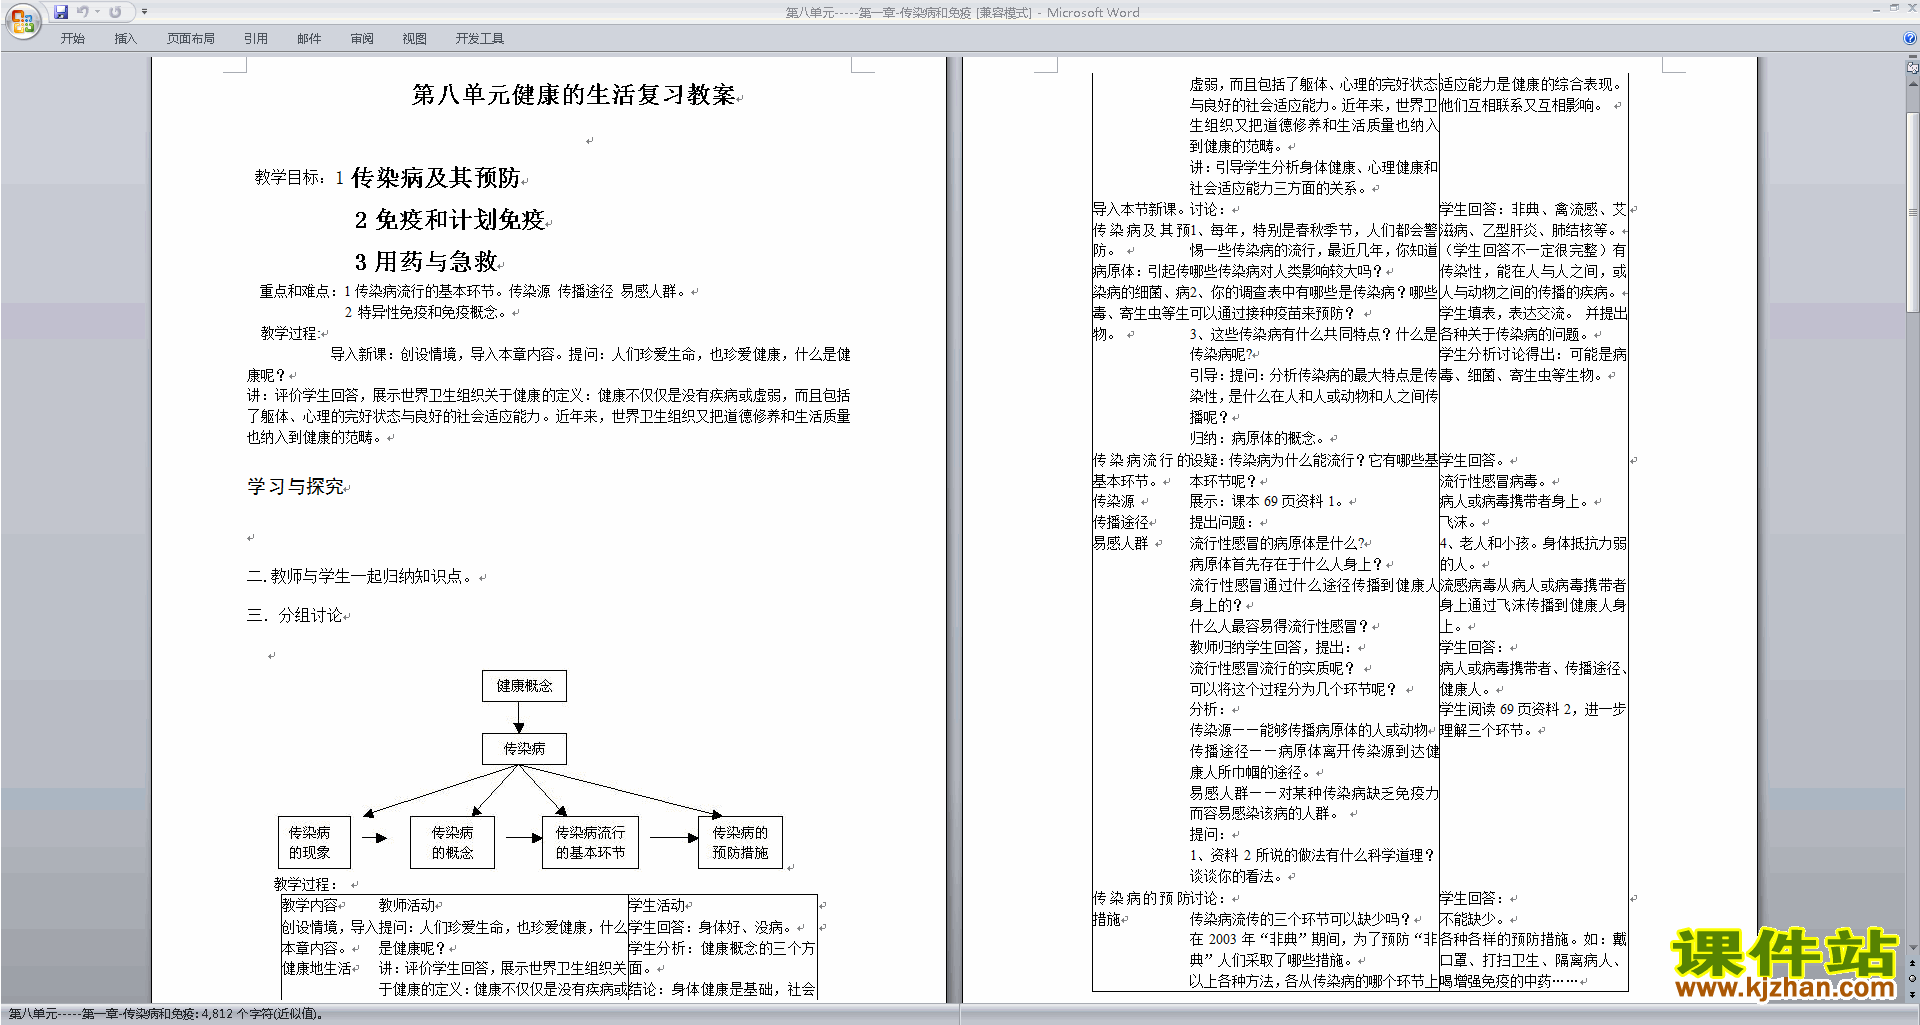The image size is (1920, 1025).
Task: Click the scroll-down arrow on vertical scrollbar
Action: 1913,946
